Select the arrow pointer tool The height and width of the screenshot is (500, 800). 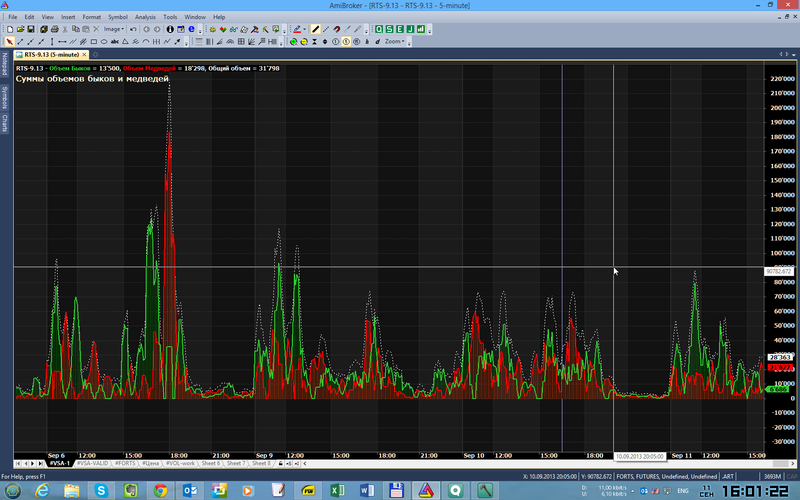tap(10, 41)
